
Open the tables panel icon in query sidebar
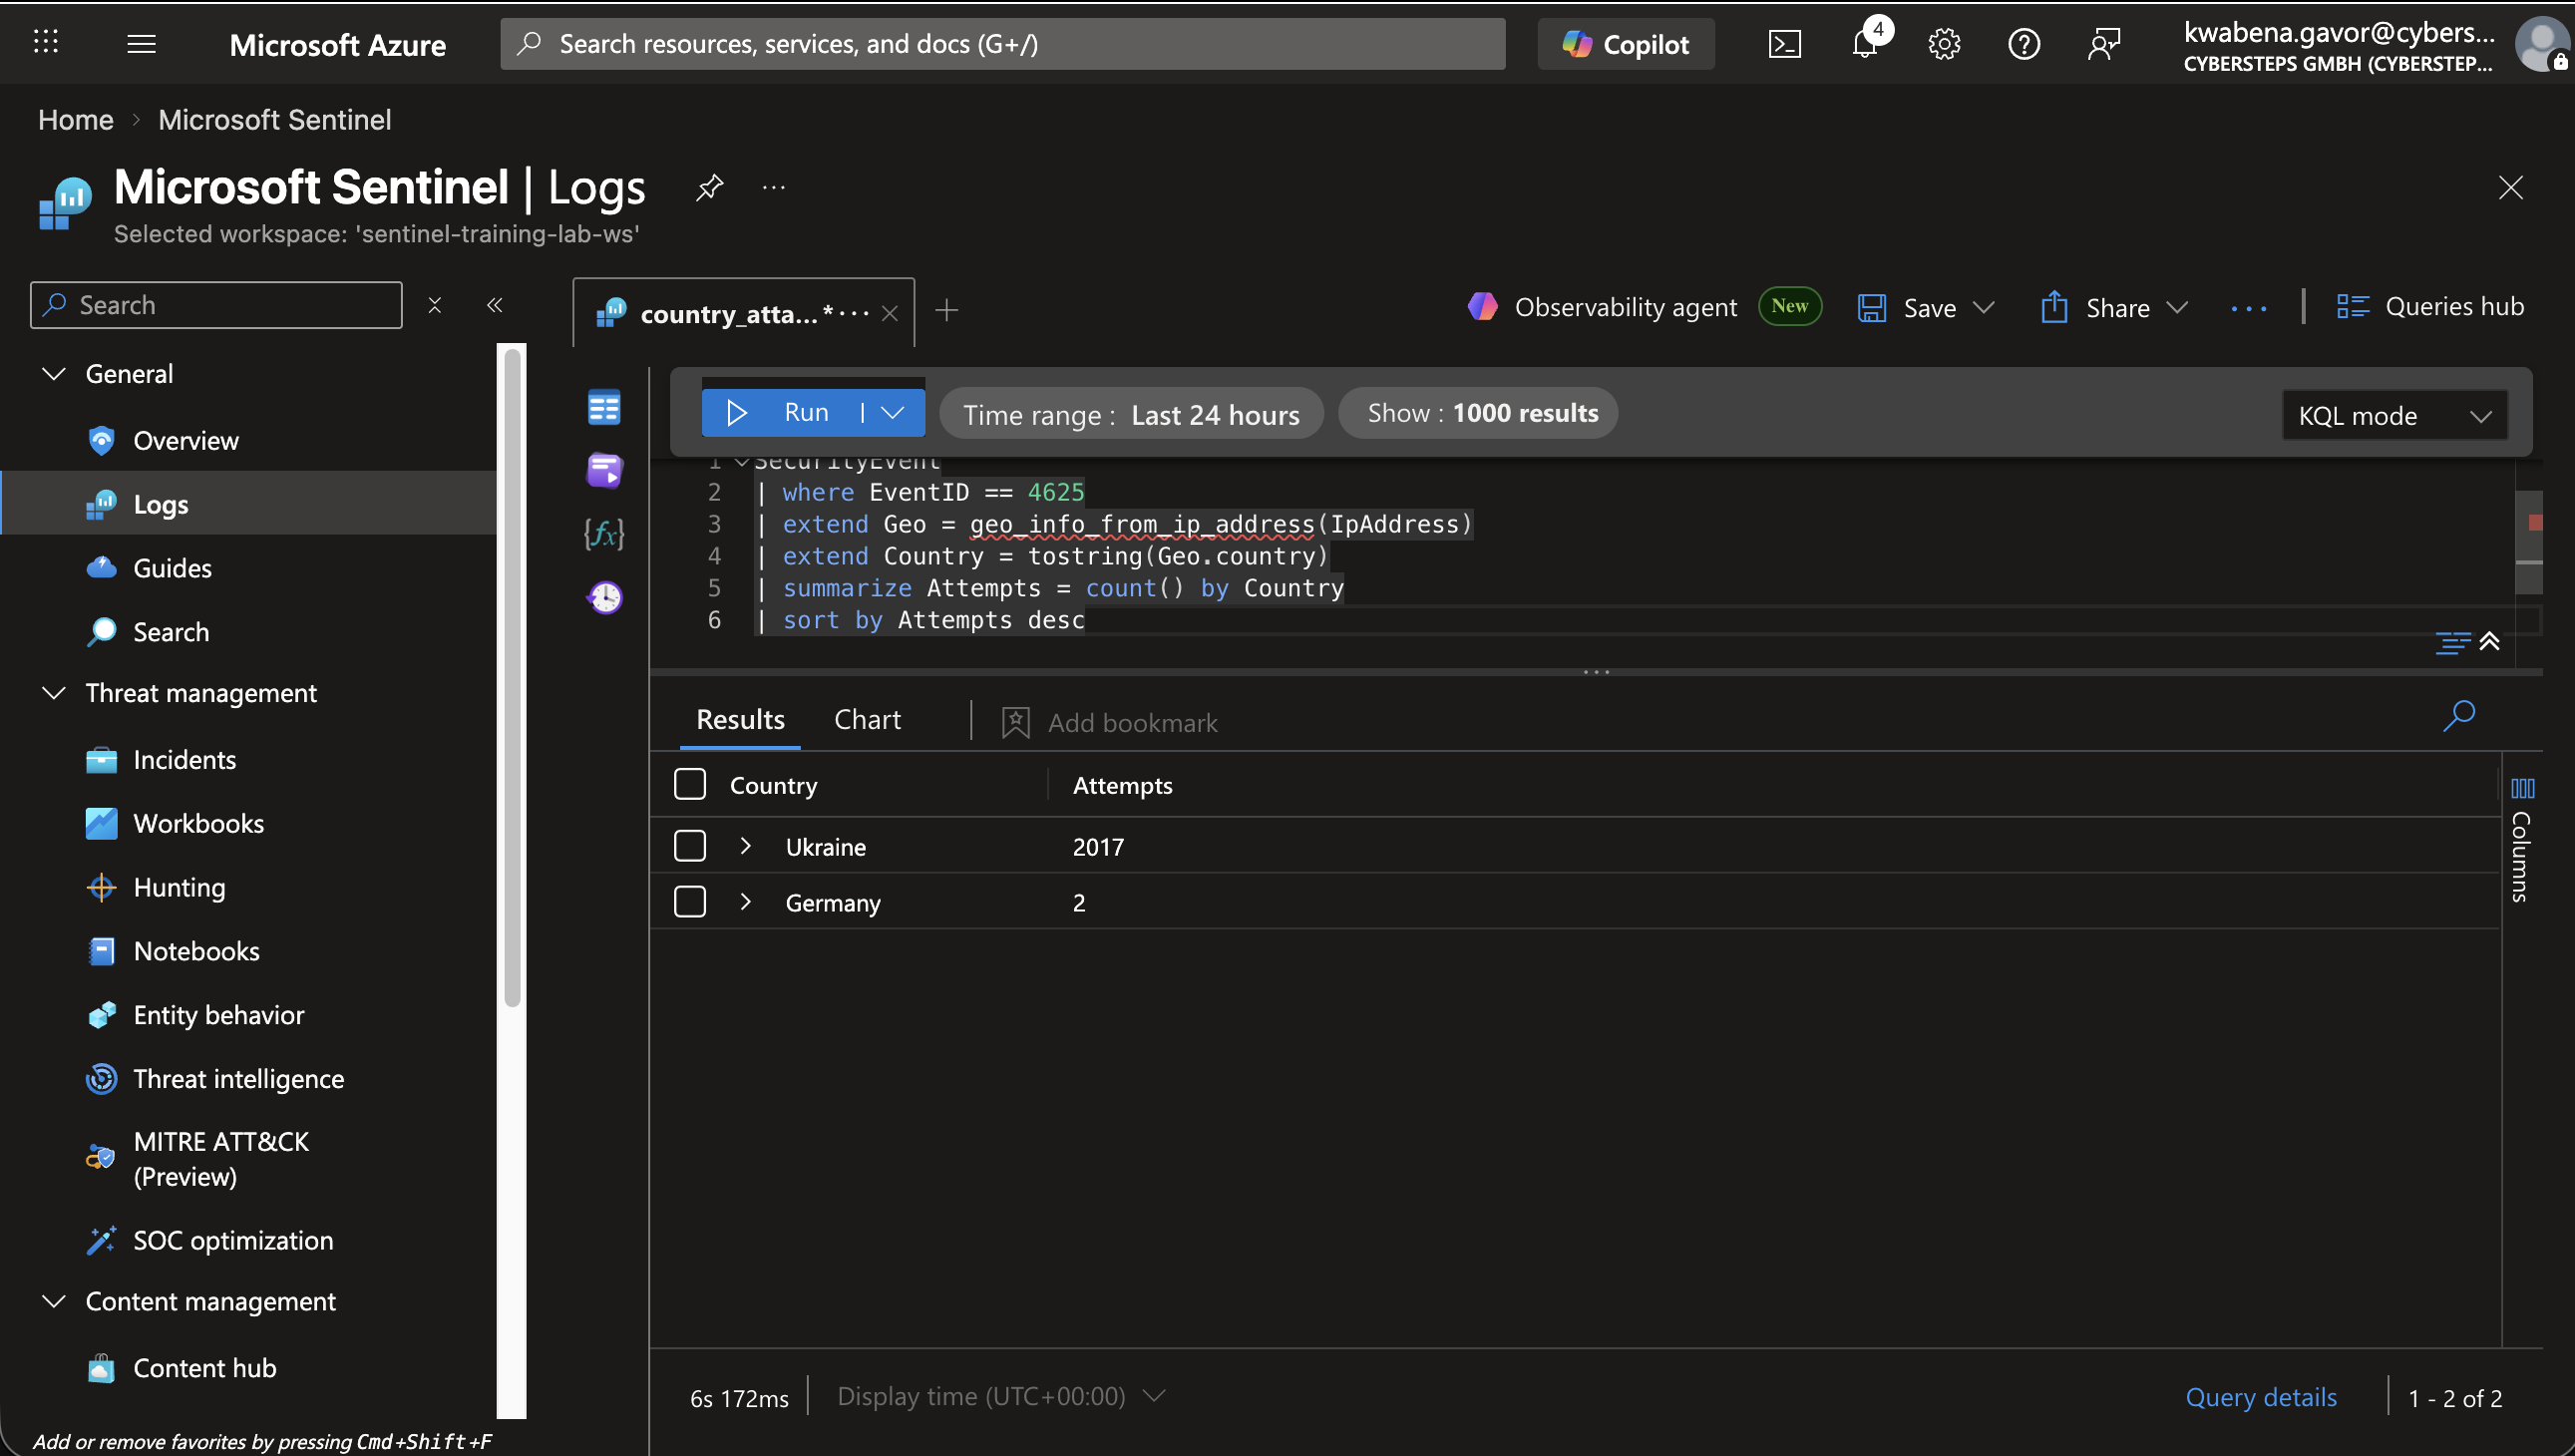[x=604, y=407]
